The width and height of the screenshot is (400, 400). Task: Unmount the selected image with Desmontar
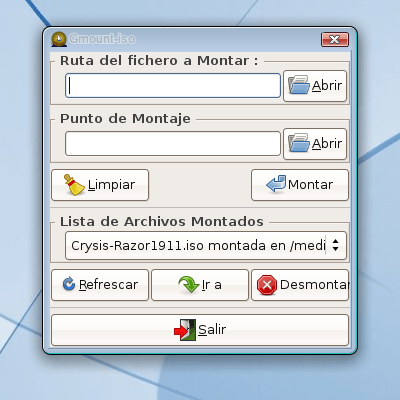click(300, 285)
